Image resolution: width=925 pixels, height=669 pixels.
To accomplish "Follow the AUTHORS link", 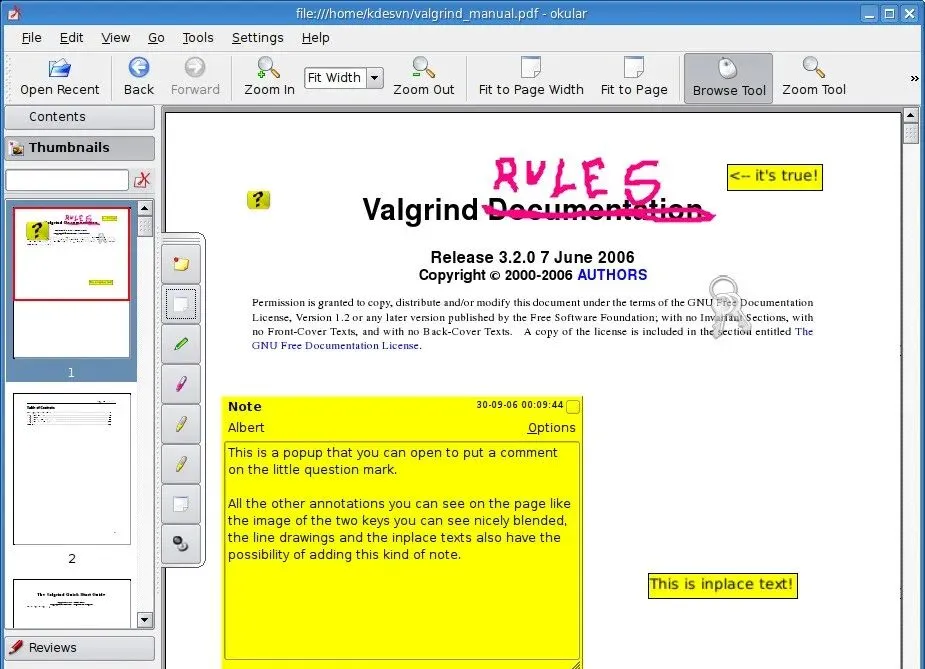I will 612,275.
